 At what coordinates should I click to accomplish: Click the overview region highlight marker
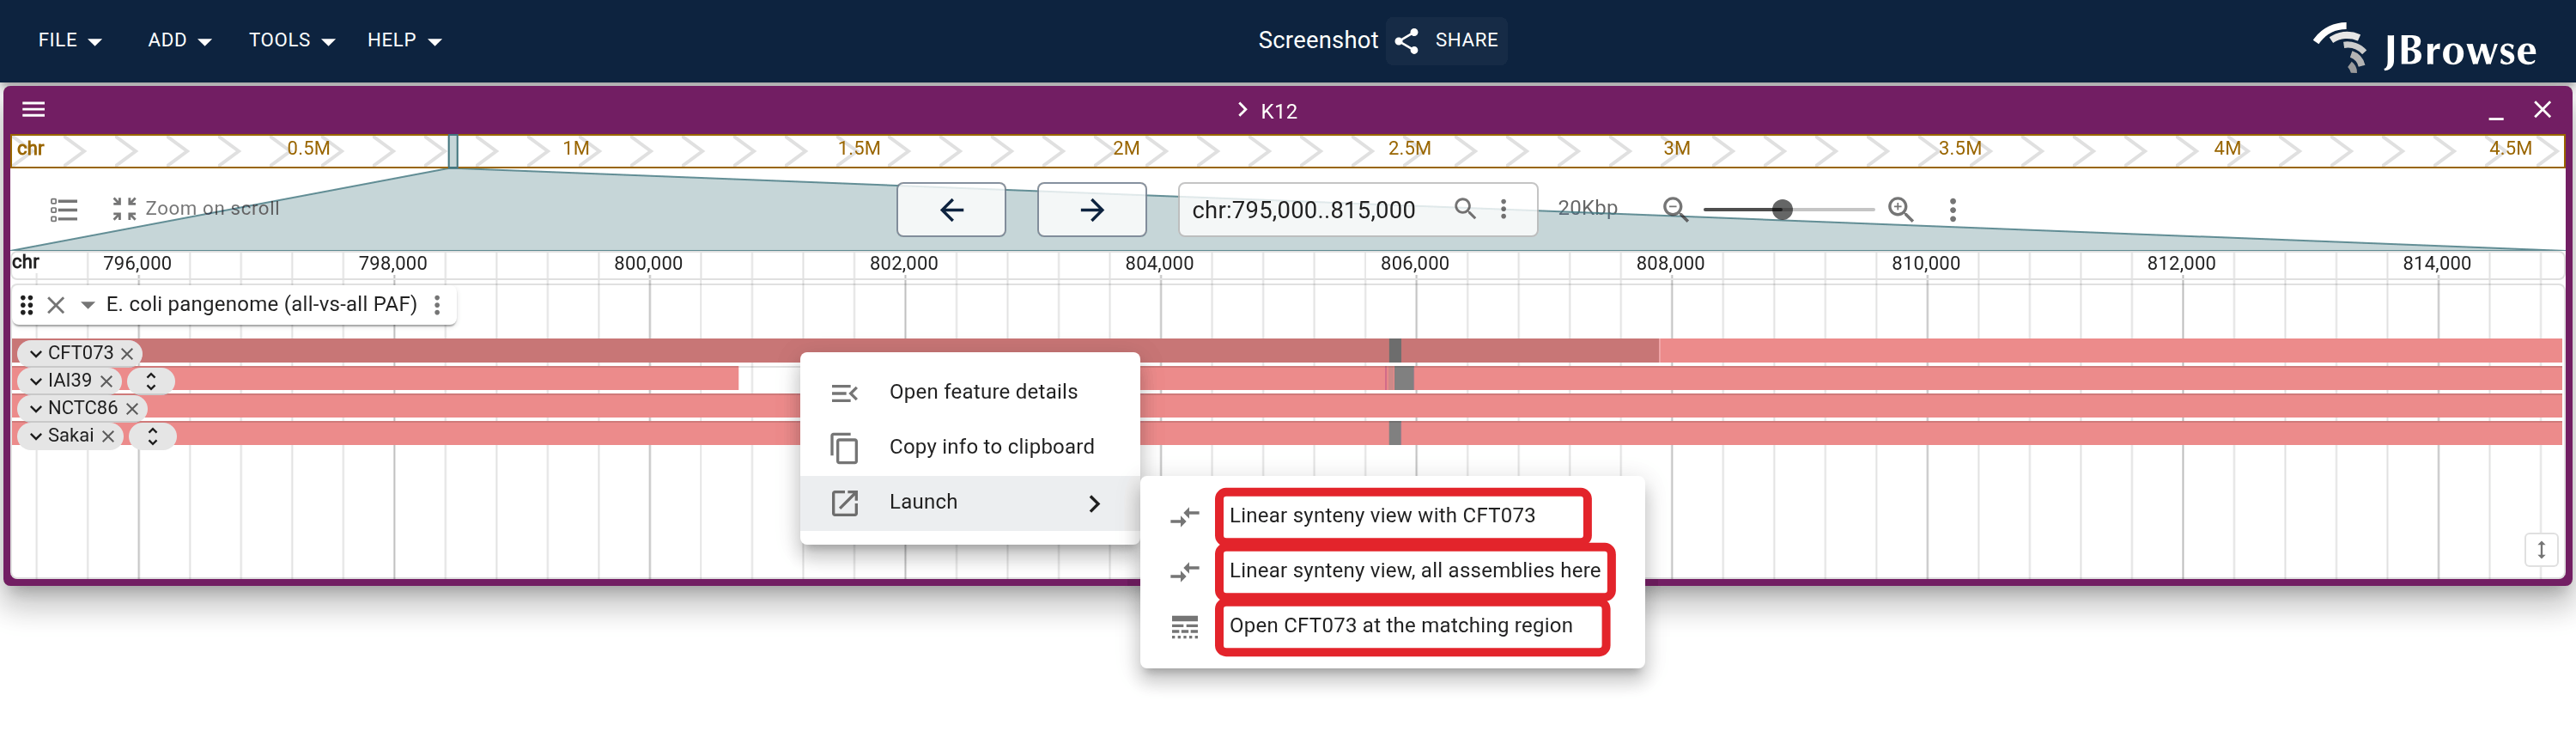(x=453, y=151)
